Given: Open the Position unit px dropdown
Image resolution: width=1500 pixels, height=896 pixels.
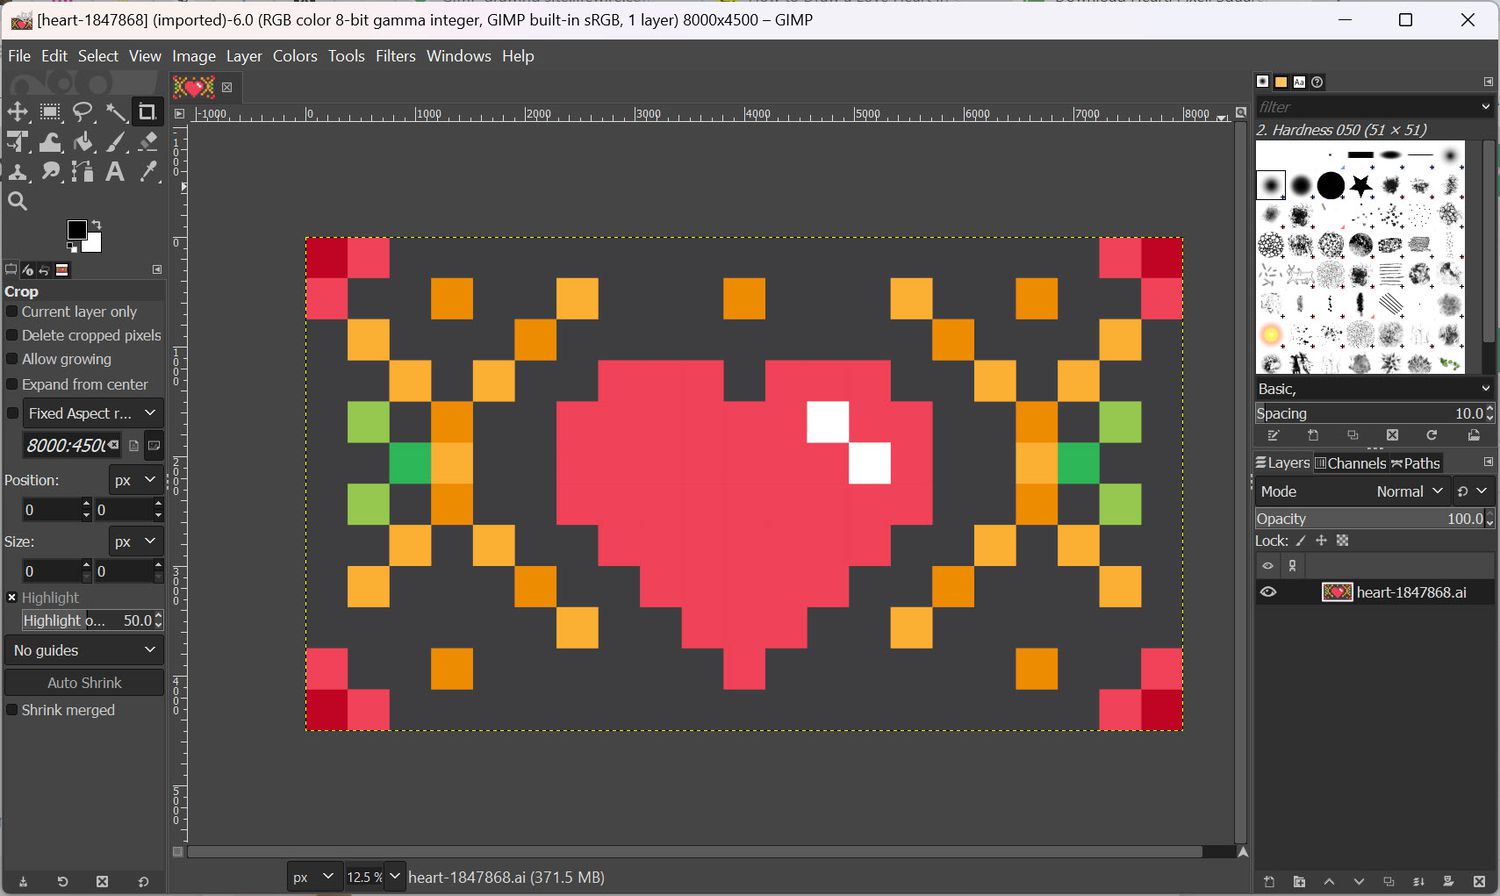Looking at the screenshot, I should pyautogui.click(x=136, y=480).
